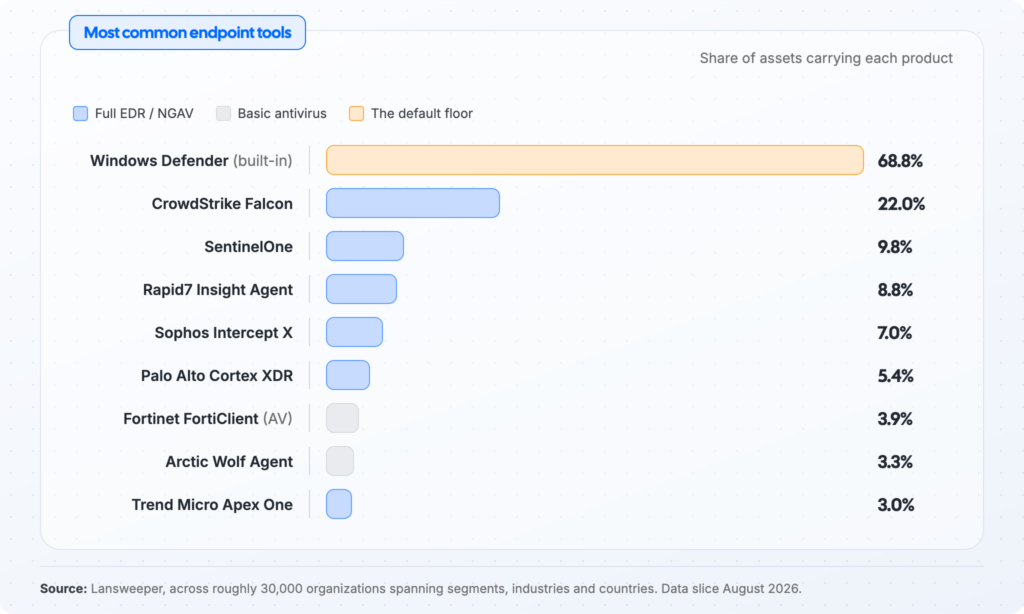Image resolution: width=1024 pixels, height=614 pixels.
Task: Click the 8.8% value
Action: pyautogui.click(x=895, y=290)
